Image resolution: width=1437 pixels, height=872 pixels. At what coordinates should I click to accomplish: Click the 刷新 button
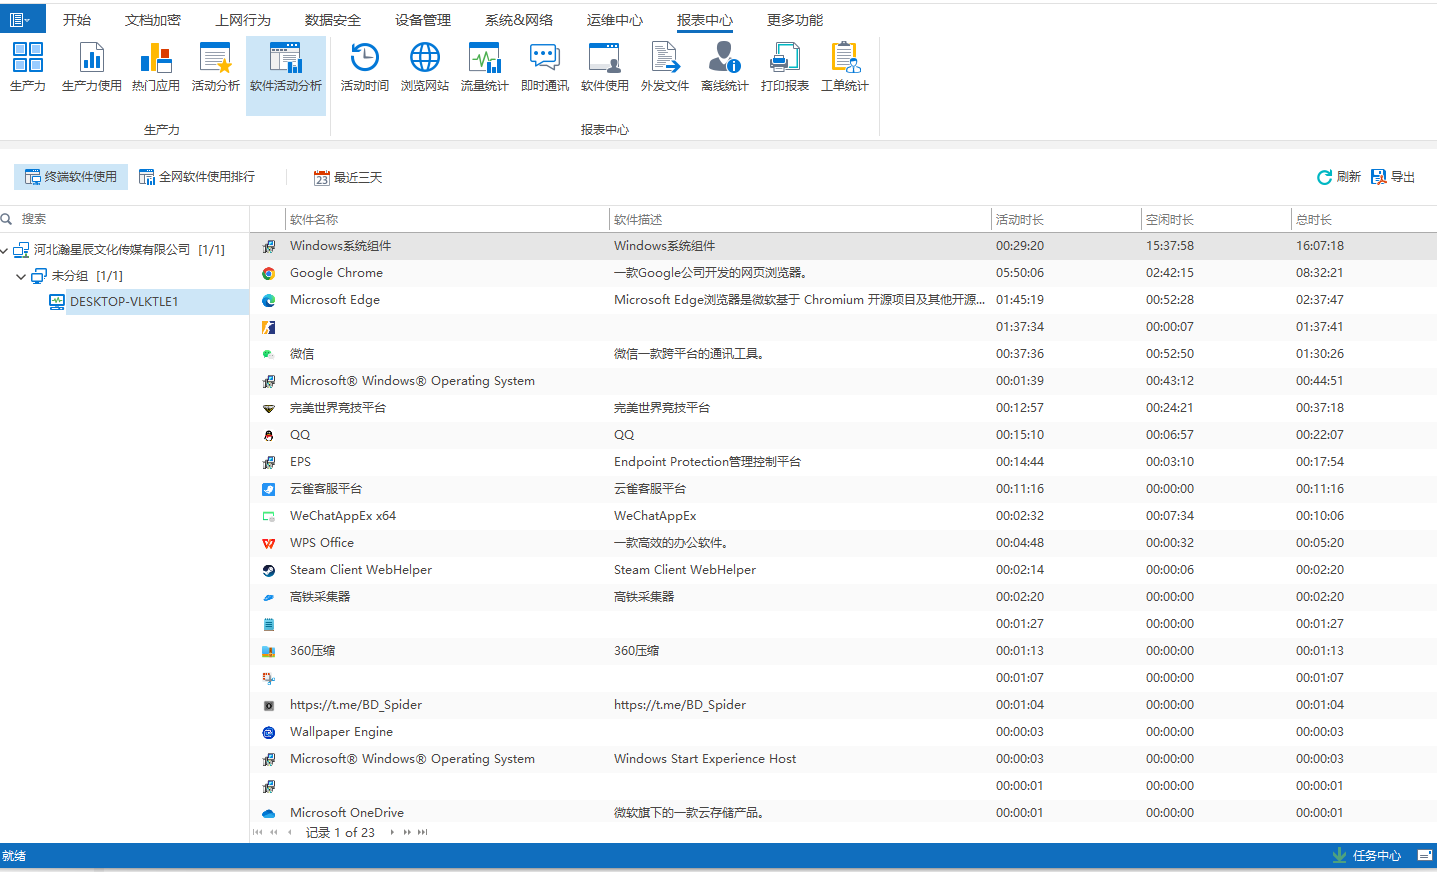click(1338, 177)
